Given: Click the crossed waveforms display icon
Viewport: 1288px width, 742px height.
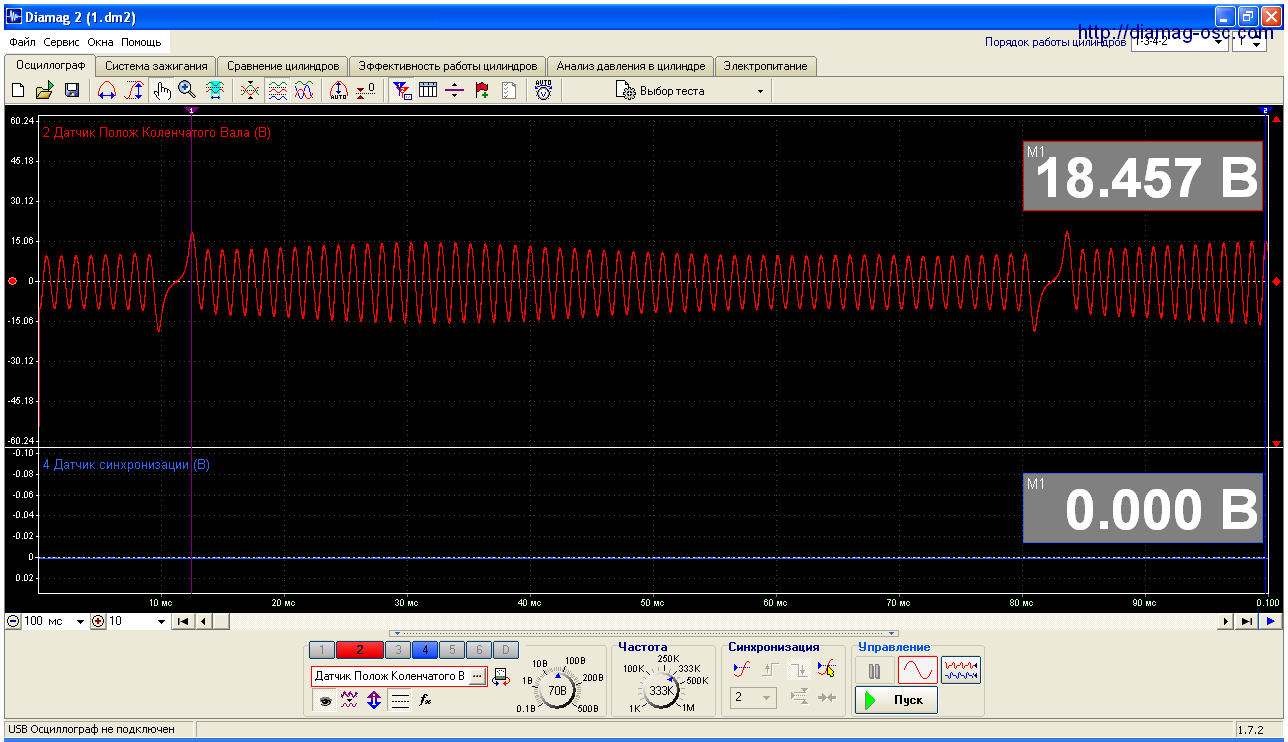Looking at the screenshot, I should [304, 91].
